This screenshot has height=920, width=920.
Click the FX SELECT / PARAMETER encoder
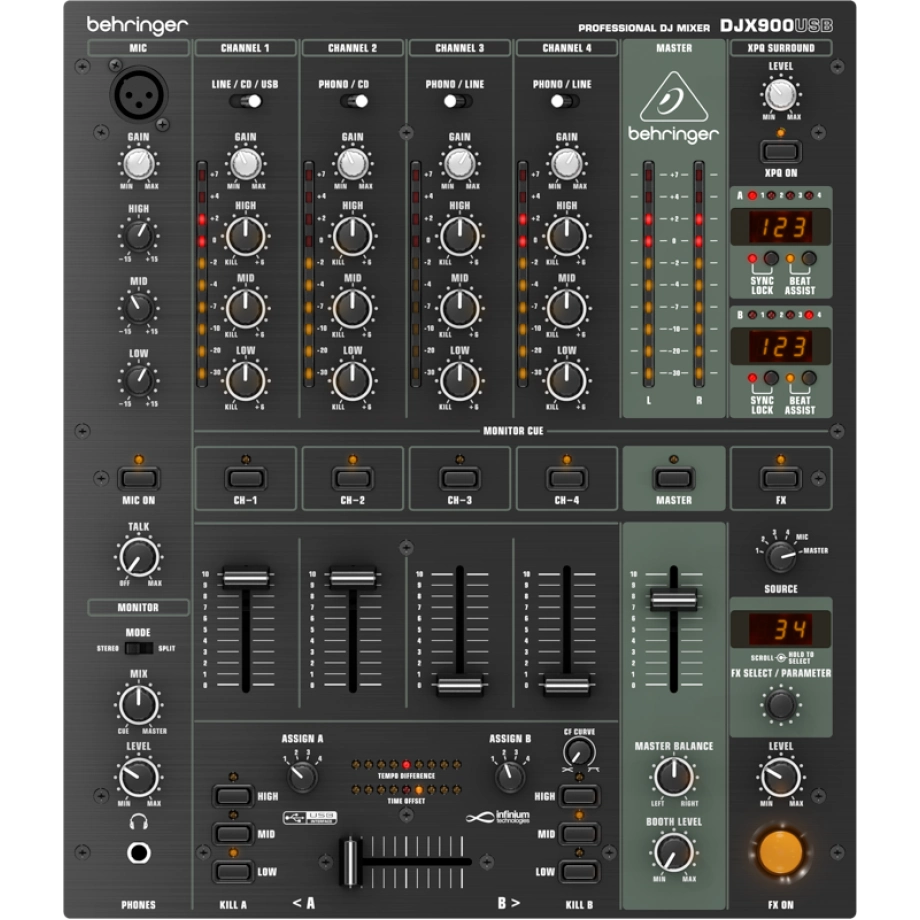[x=780, y=704]
